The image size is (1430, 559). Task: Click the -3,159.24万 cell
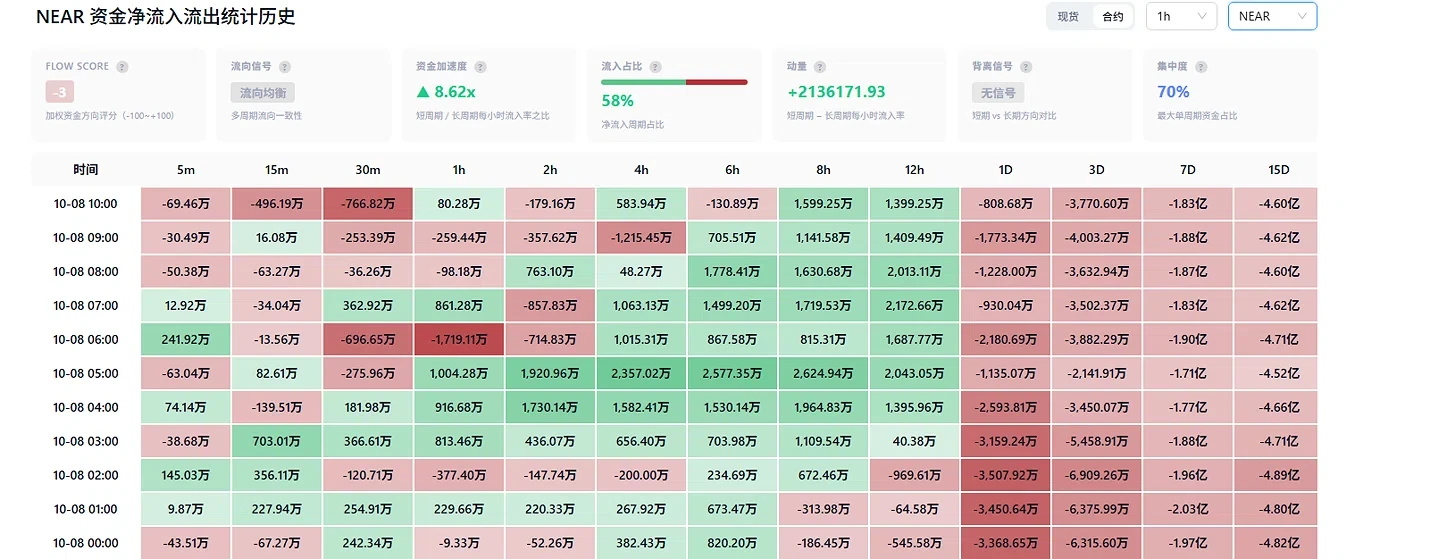pos(1006,442)
